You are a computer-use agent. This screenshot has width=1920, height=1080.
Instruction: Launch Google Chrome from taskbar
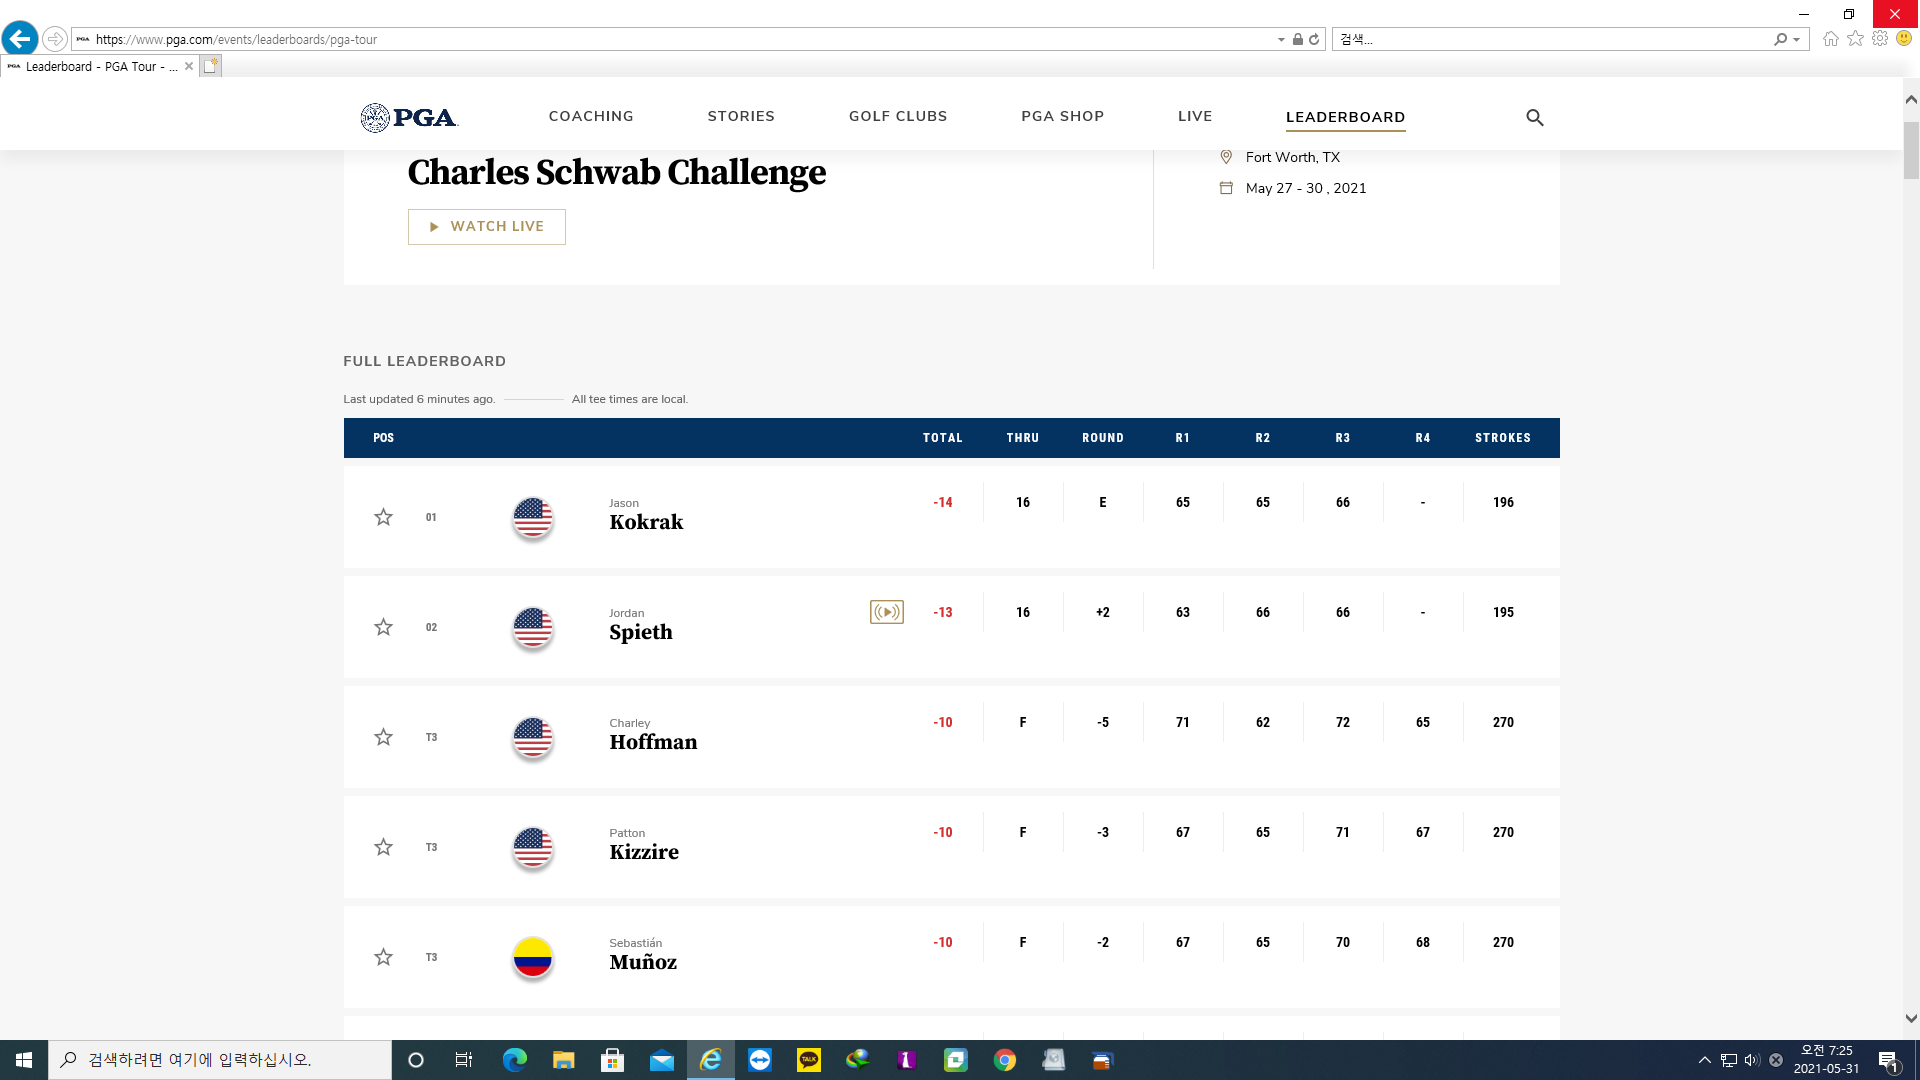[x=1005, y=1060]
